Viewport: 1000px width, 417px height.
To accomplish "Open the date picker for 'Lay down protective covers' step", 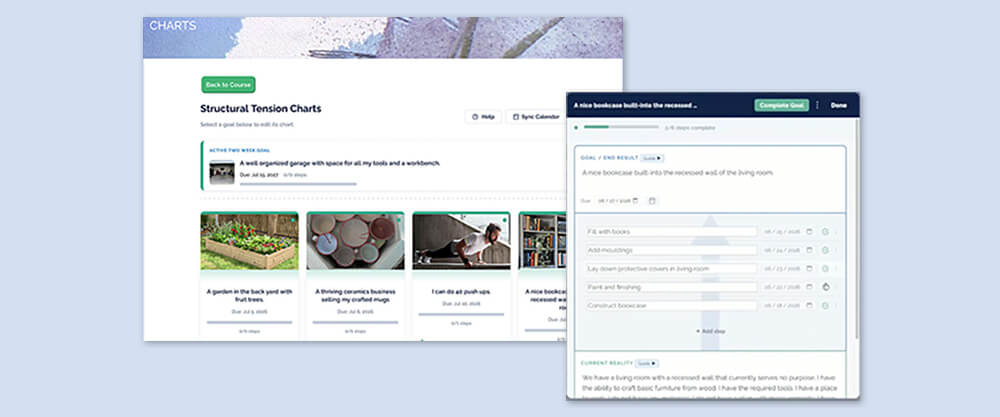I will pos(810,268).
